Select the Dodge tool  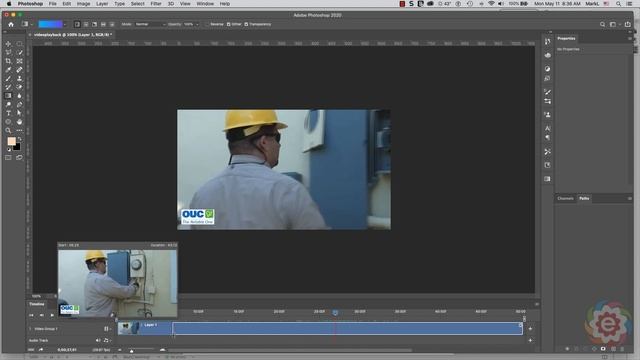click(8, 104)
